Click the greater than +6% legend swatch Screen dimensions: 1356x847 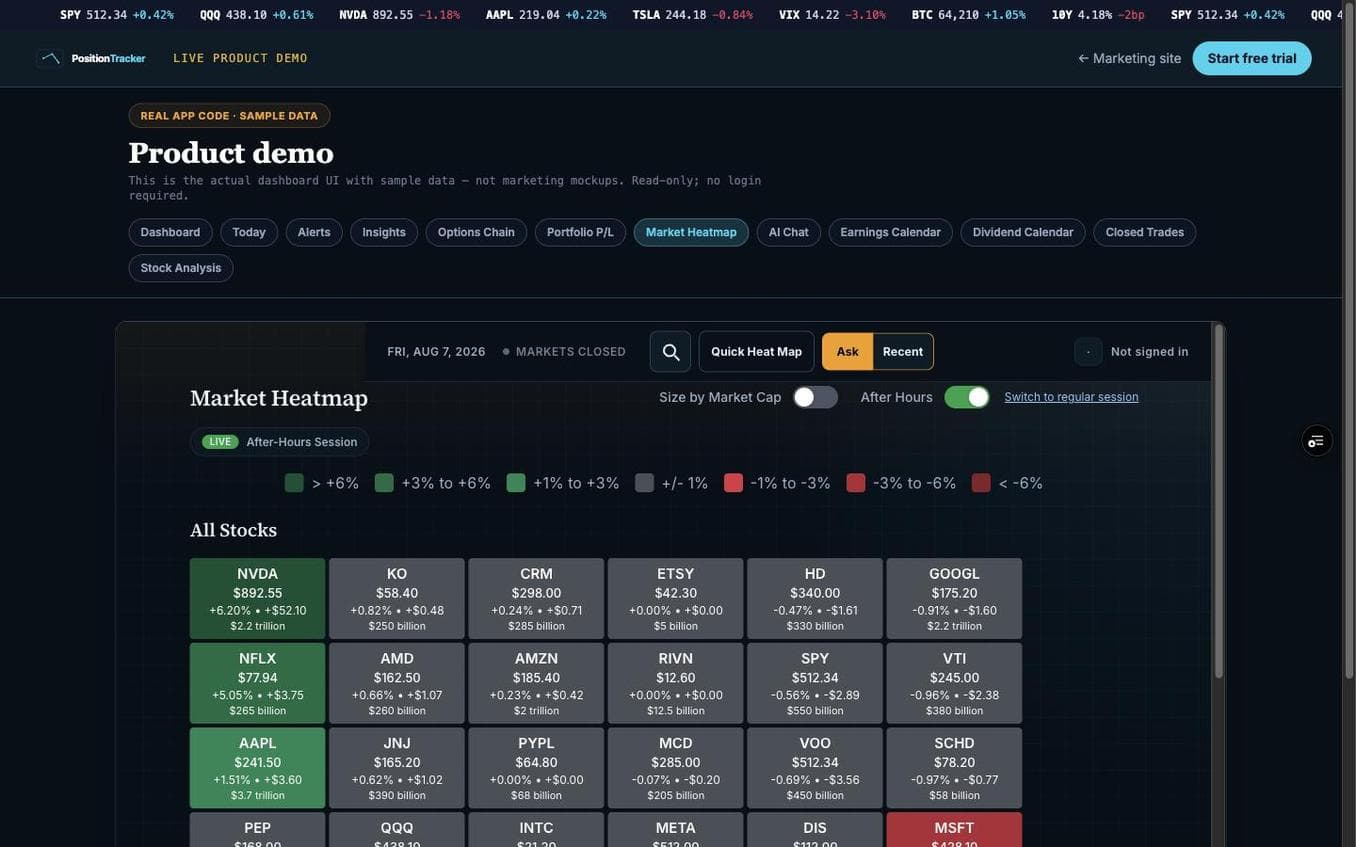(294, 483)
